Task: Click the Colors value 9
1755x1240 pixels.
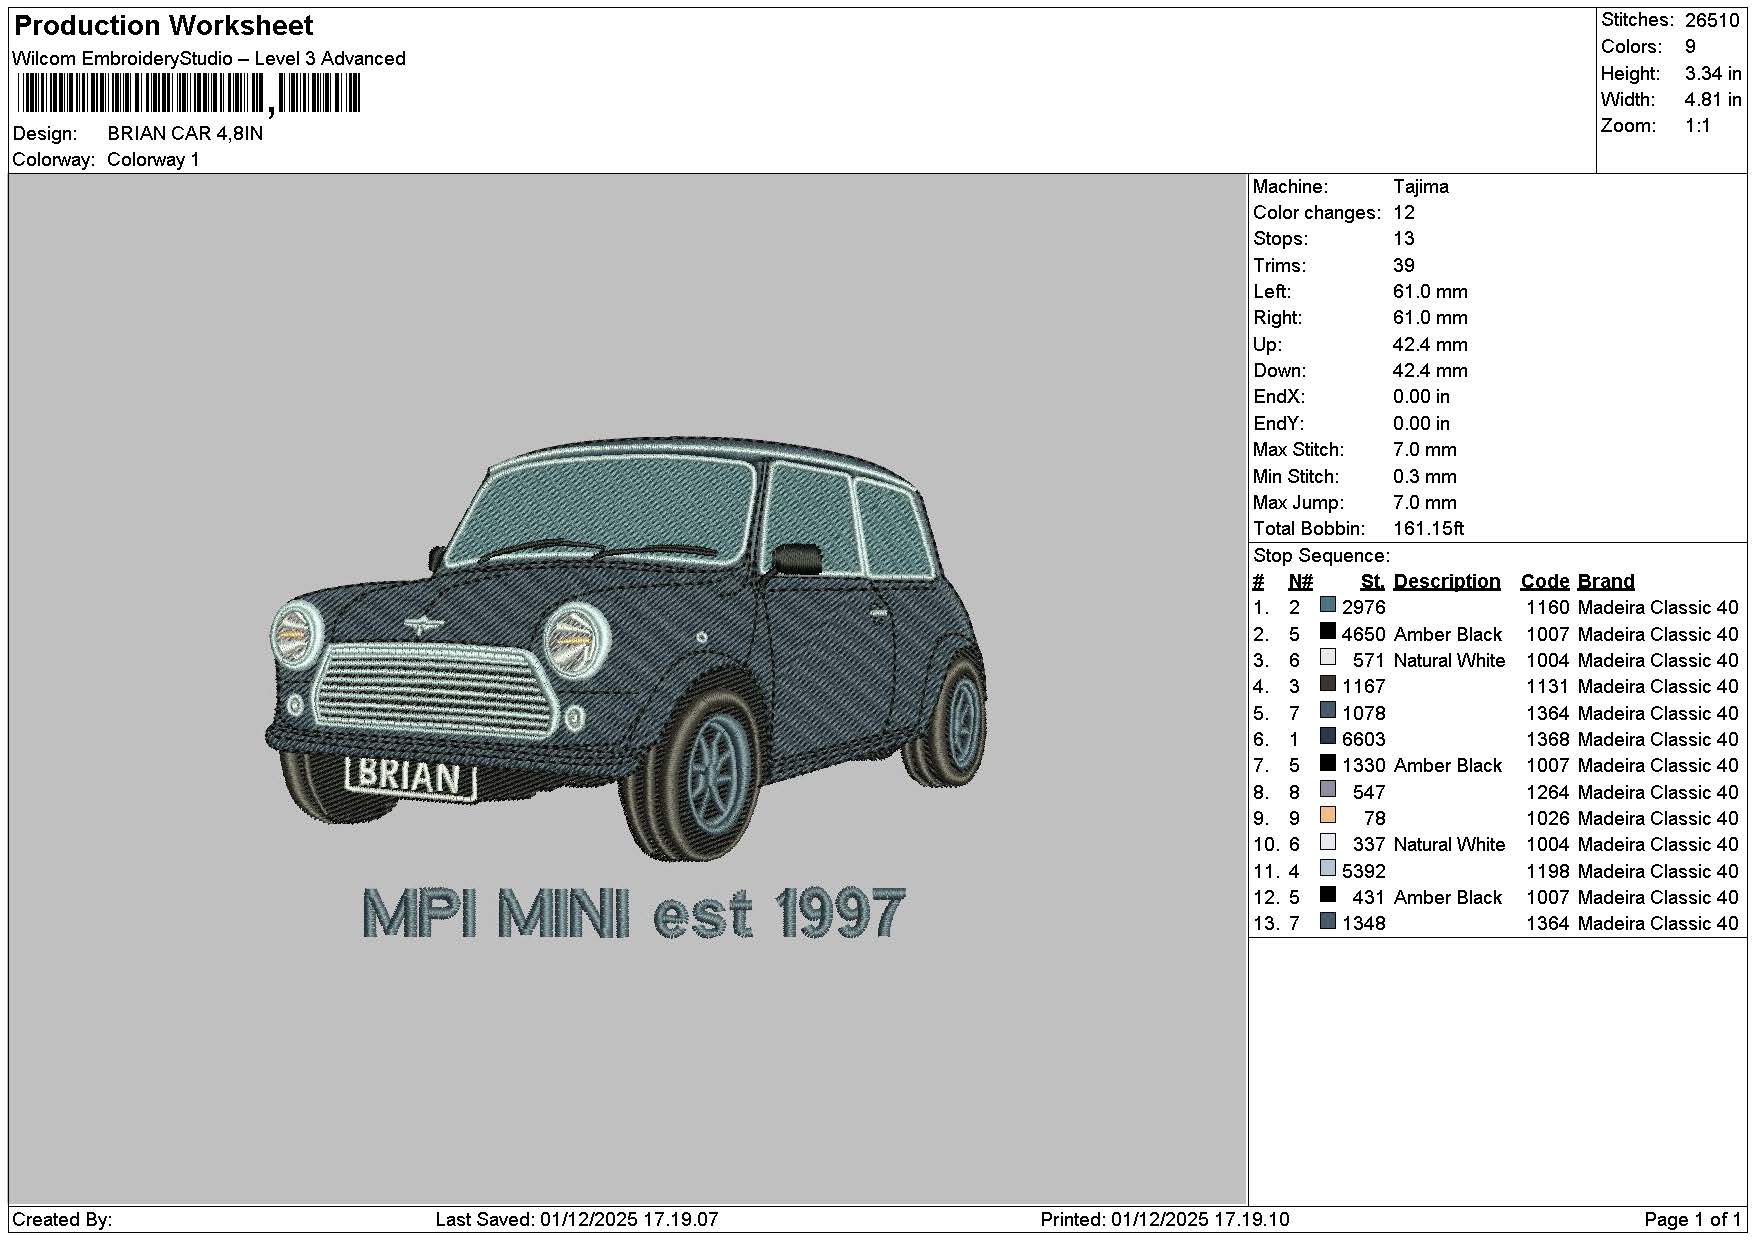Action: 1690,47
